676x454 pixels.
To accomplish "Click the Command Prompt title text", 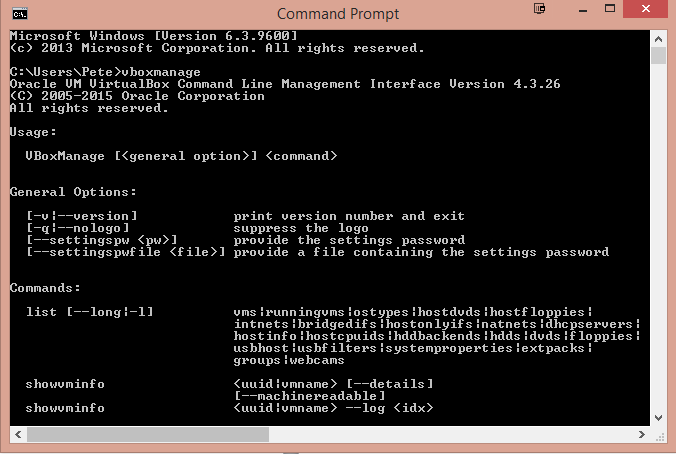I will point(338,14).
